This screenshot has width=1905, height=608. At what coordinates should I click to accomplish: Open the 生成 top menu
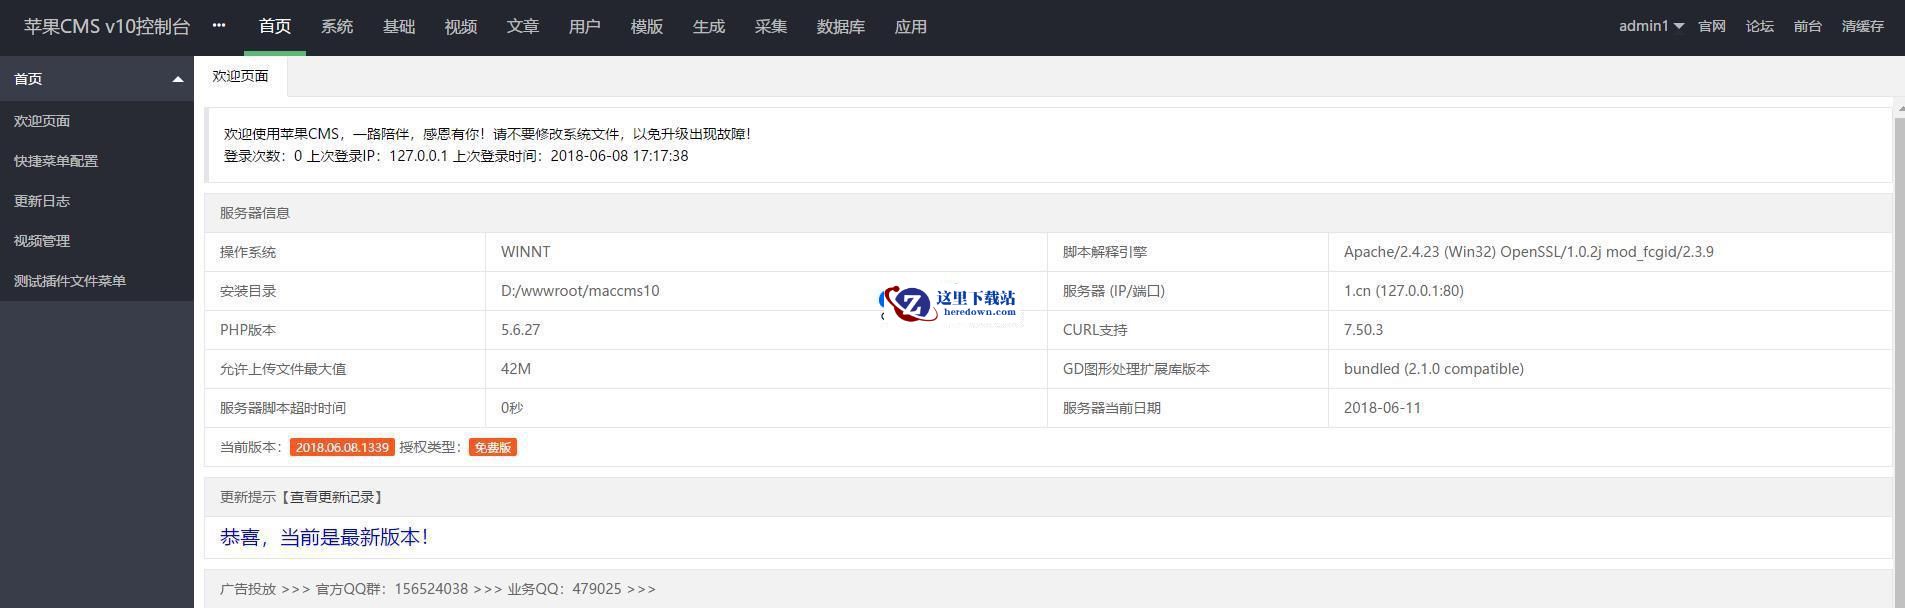coord(709,27)
